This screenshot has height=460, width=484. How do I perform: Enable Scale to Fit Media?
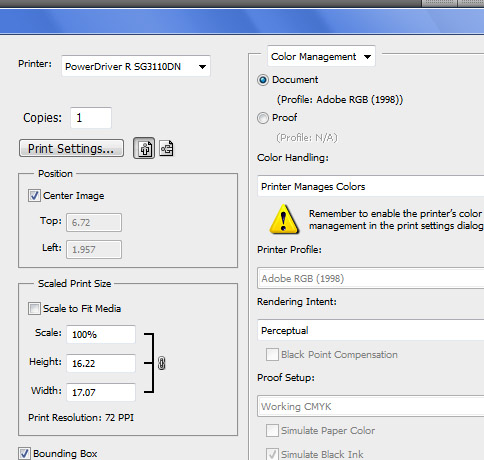click(x=34, y=308)
